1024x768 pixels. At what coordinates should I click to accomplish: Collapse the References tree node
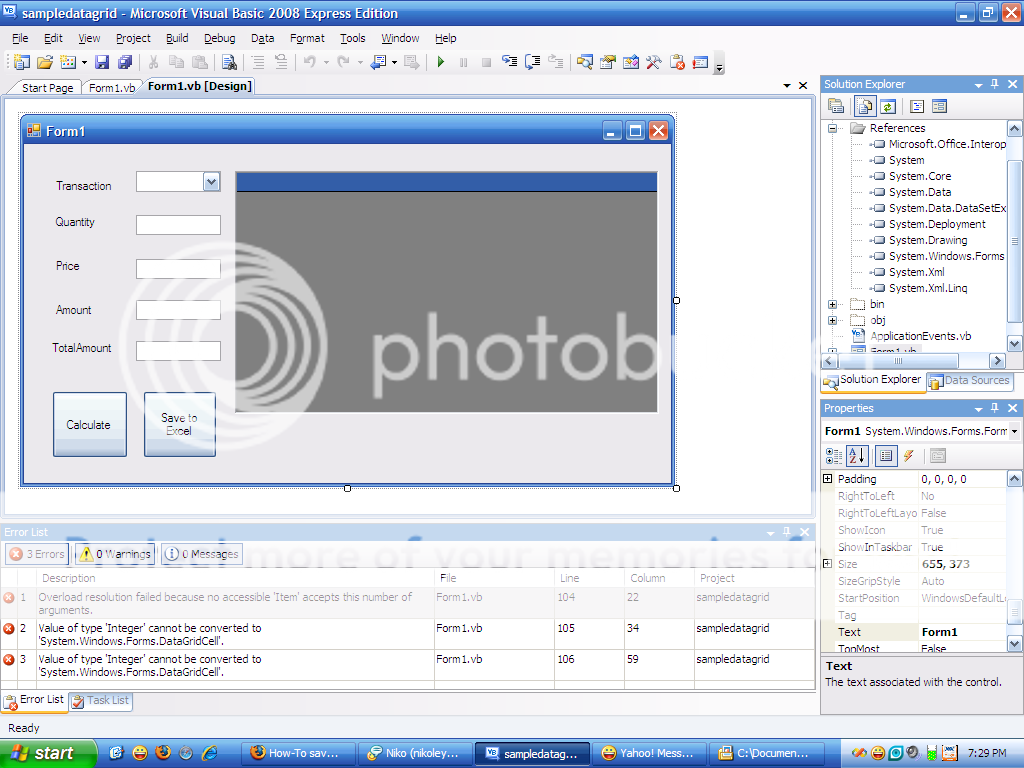coord(832,128)
